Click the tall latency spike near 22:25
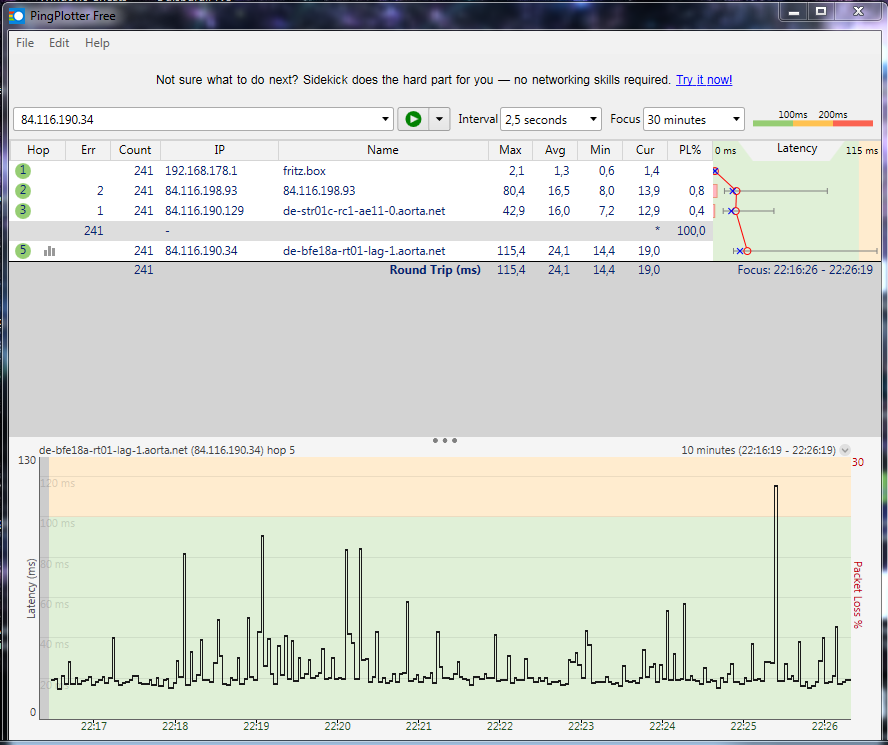 click(776, 572)
